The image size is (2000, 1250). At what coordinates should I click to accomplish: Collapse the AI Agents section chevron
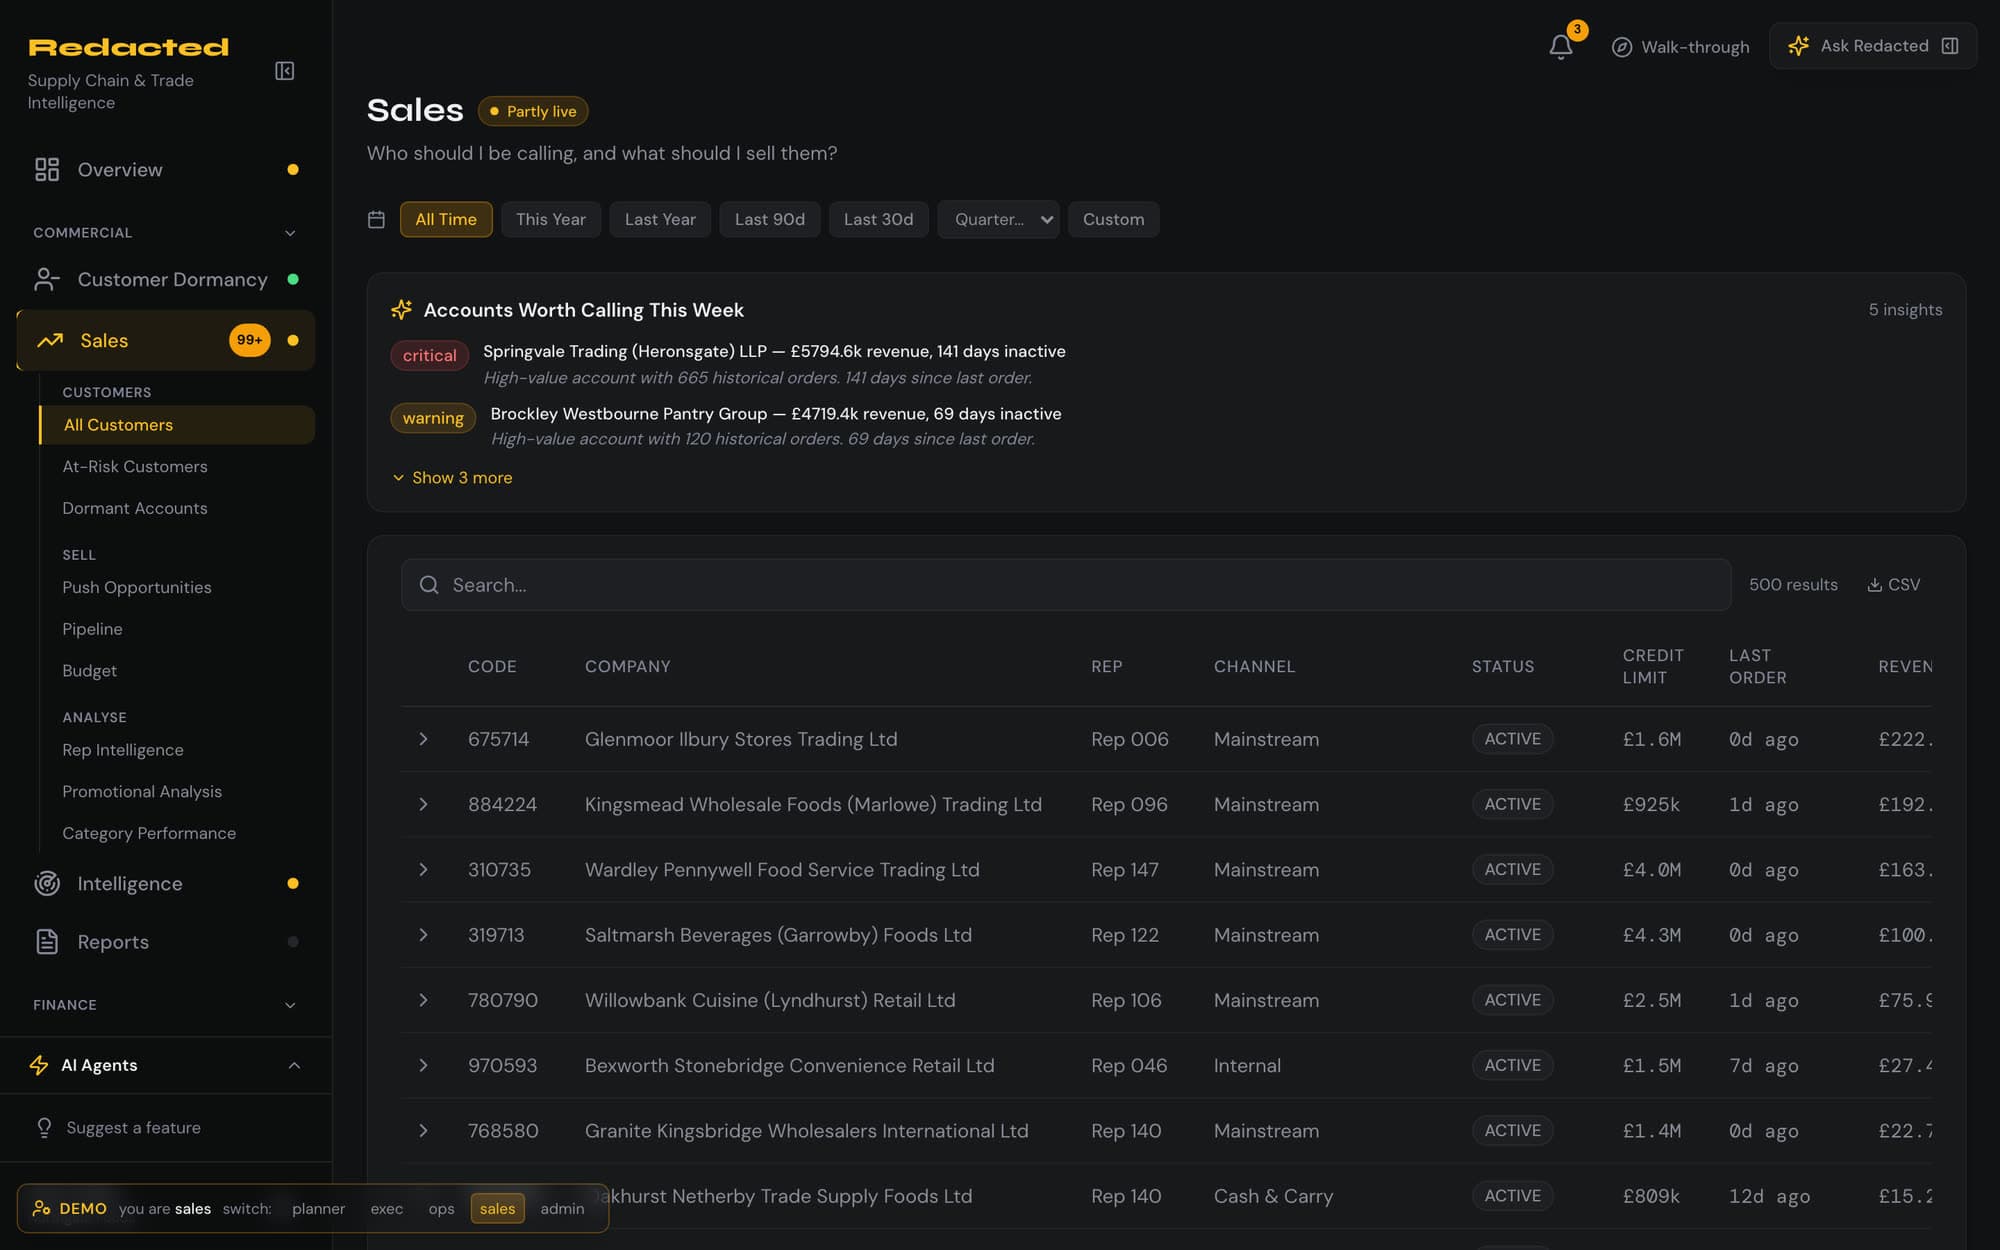(294, 1065)
